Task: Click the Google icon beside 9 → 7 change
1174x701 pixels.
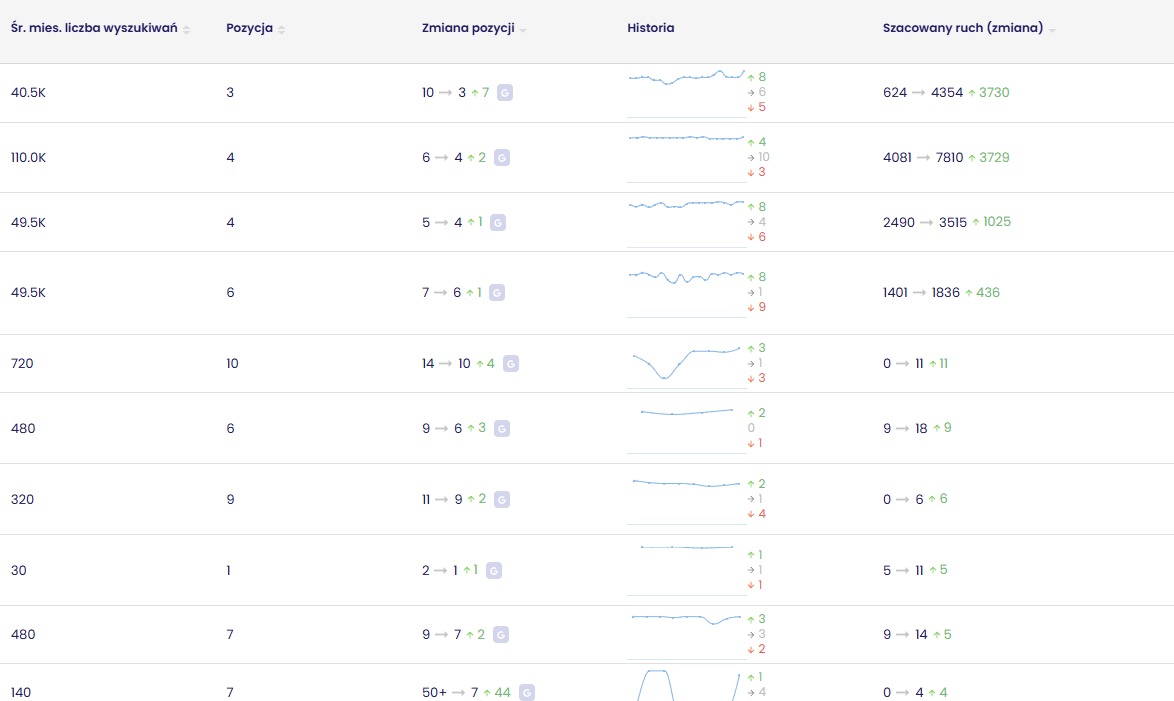Action: pyautogui.click(x=501, y=635)
